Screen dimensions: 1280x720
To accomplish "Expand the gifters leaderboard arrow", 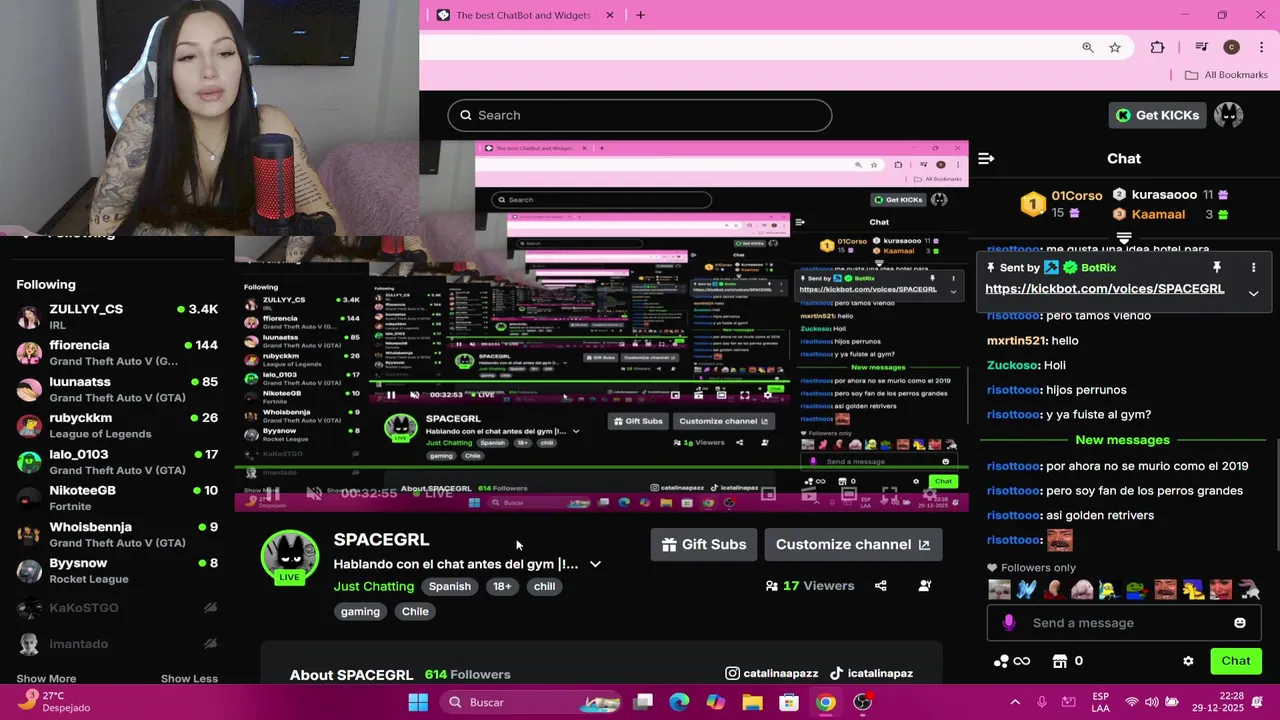I will (1124, 238).
